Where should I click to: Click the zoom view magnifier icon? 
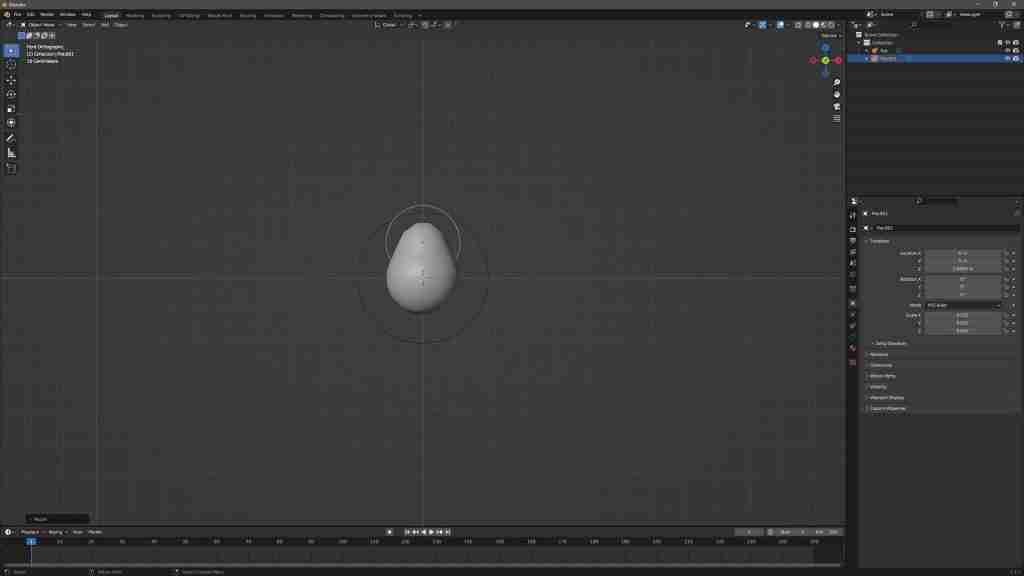[x=837, y=83]
